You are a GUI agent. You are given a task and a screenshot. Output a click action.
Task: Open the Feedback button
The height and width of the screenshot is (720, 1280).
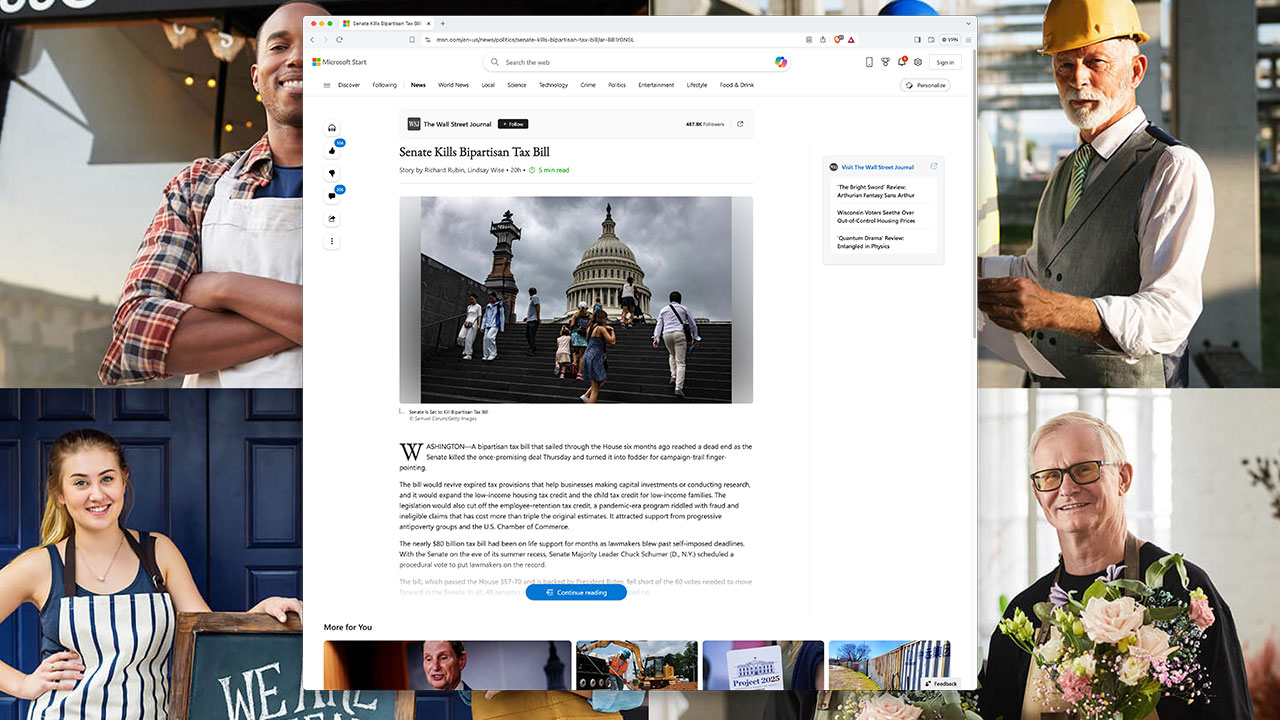pyautogui.click(x=941, y=683)
